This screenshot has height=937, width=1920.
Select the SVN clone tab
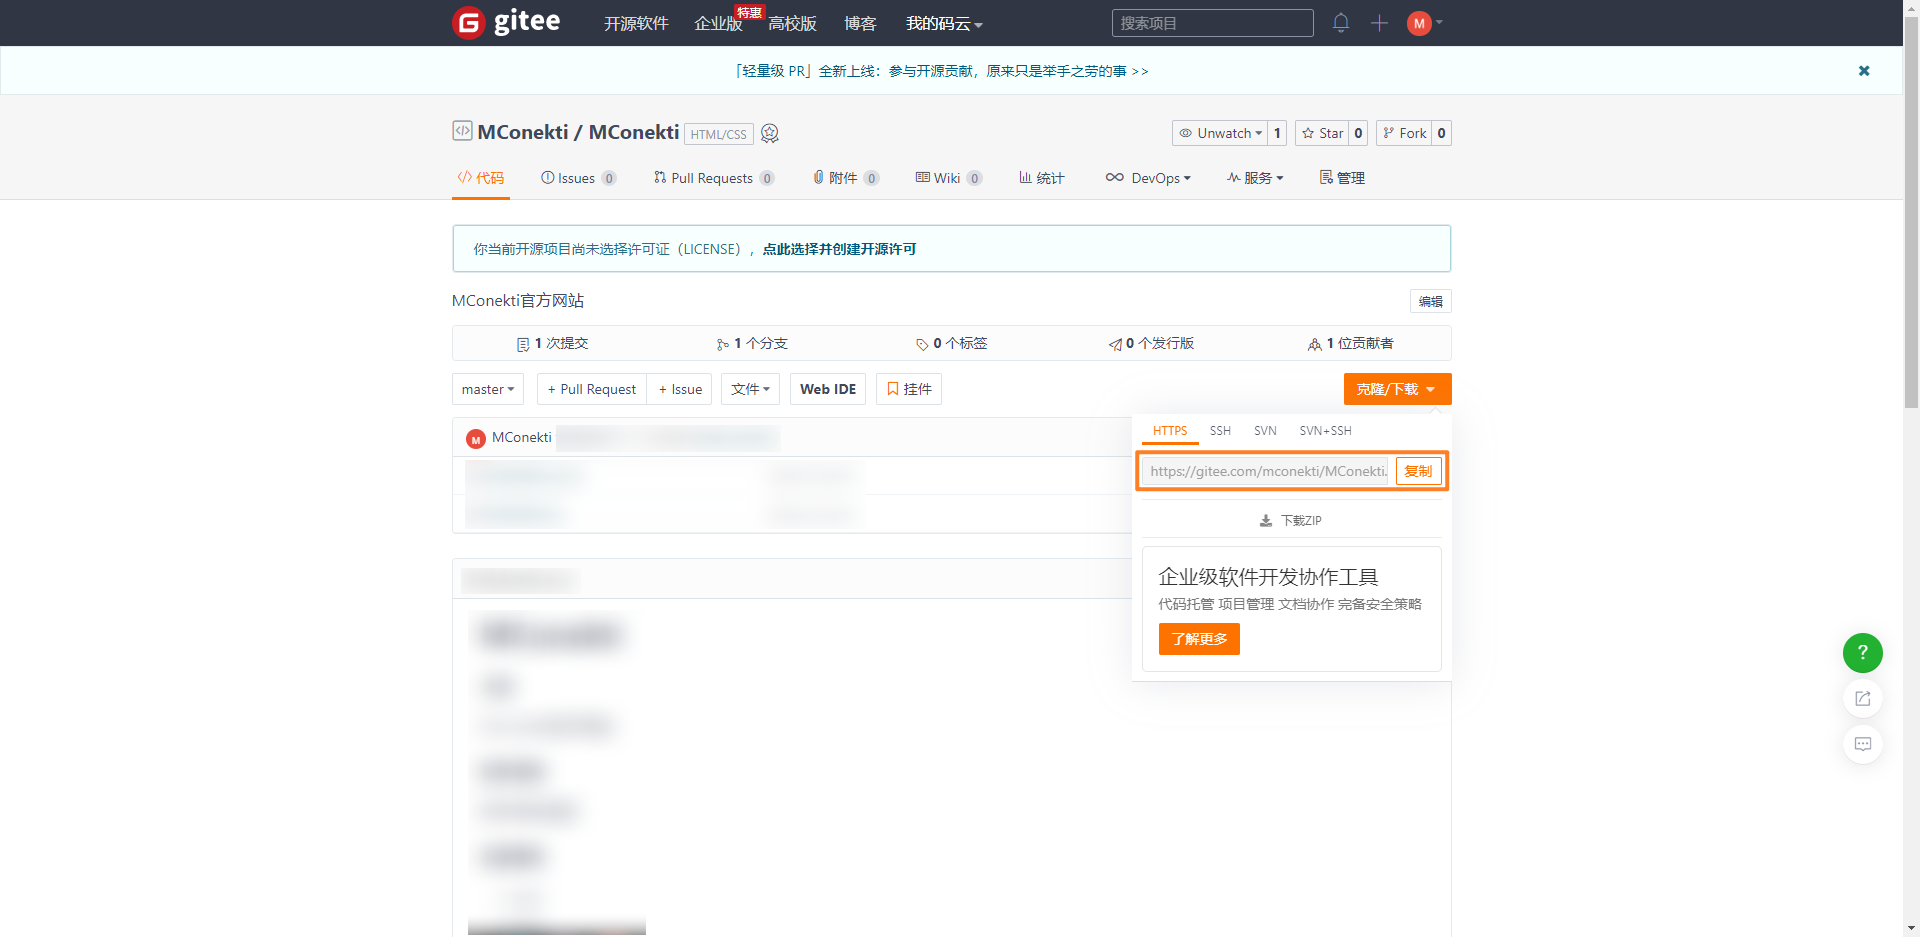click(1265, 431)
